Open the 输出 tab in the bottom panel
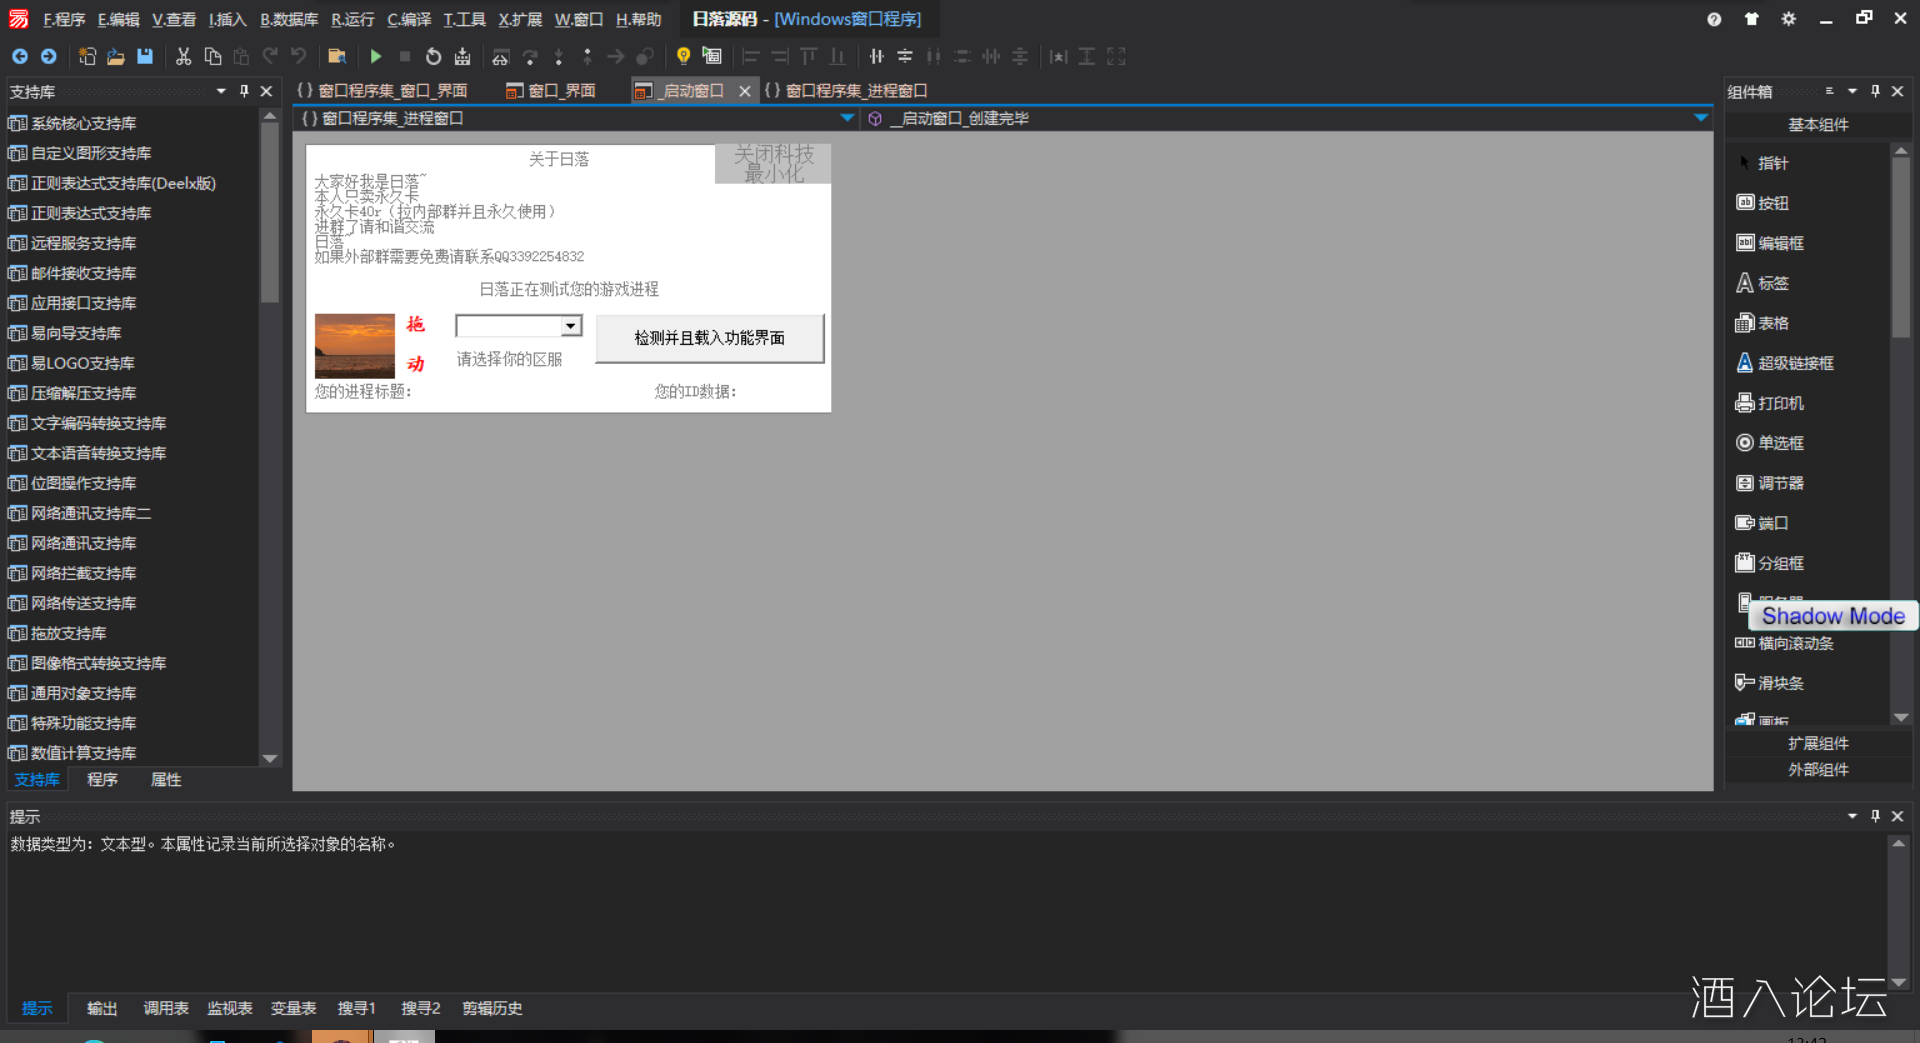Viewport: 1920px width, 1043px height. pos(102,1008)
